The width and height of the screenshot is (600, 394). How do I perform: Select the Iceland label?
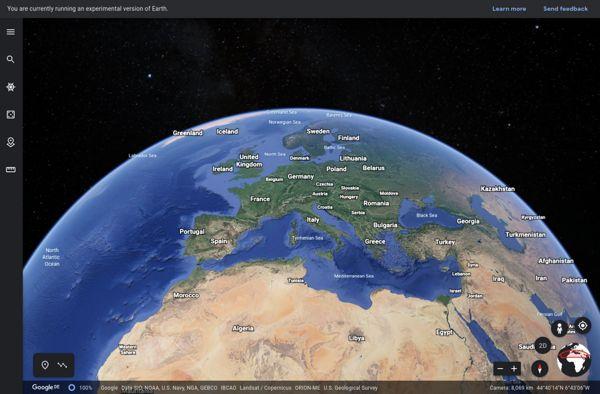pyautogui.click(x=227, y=131)
